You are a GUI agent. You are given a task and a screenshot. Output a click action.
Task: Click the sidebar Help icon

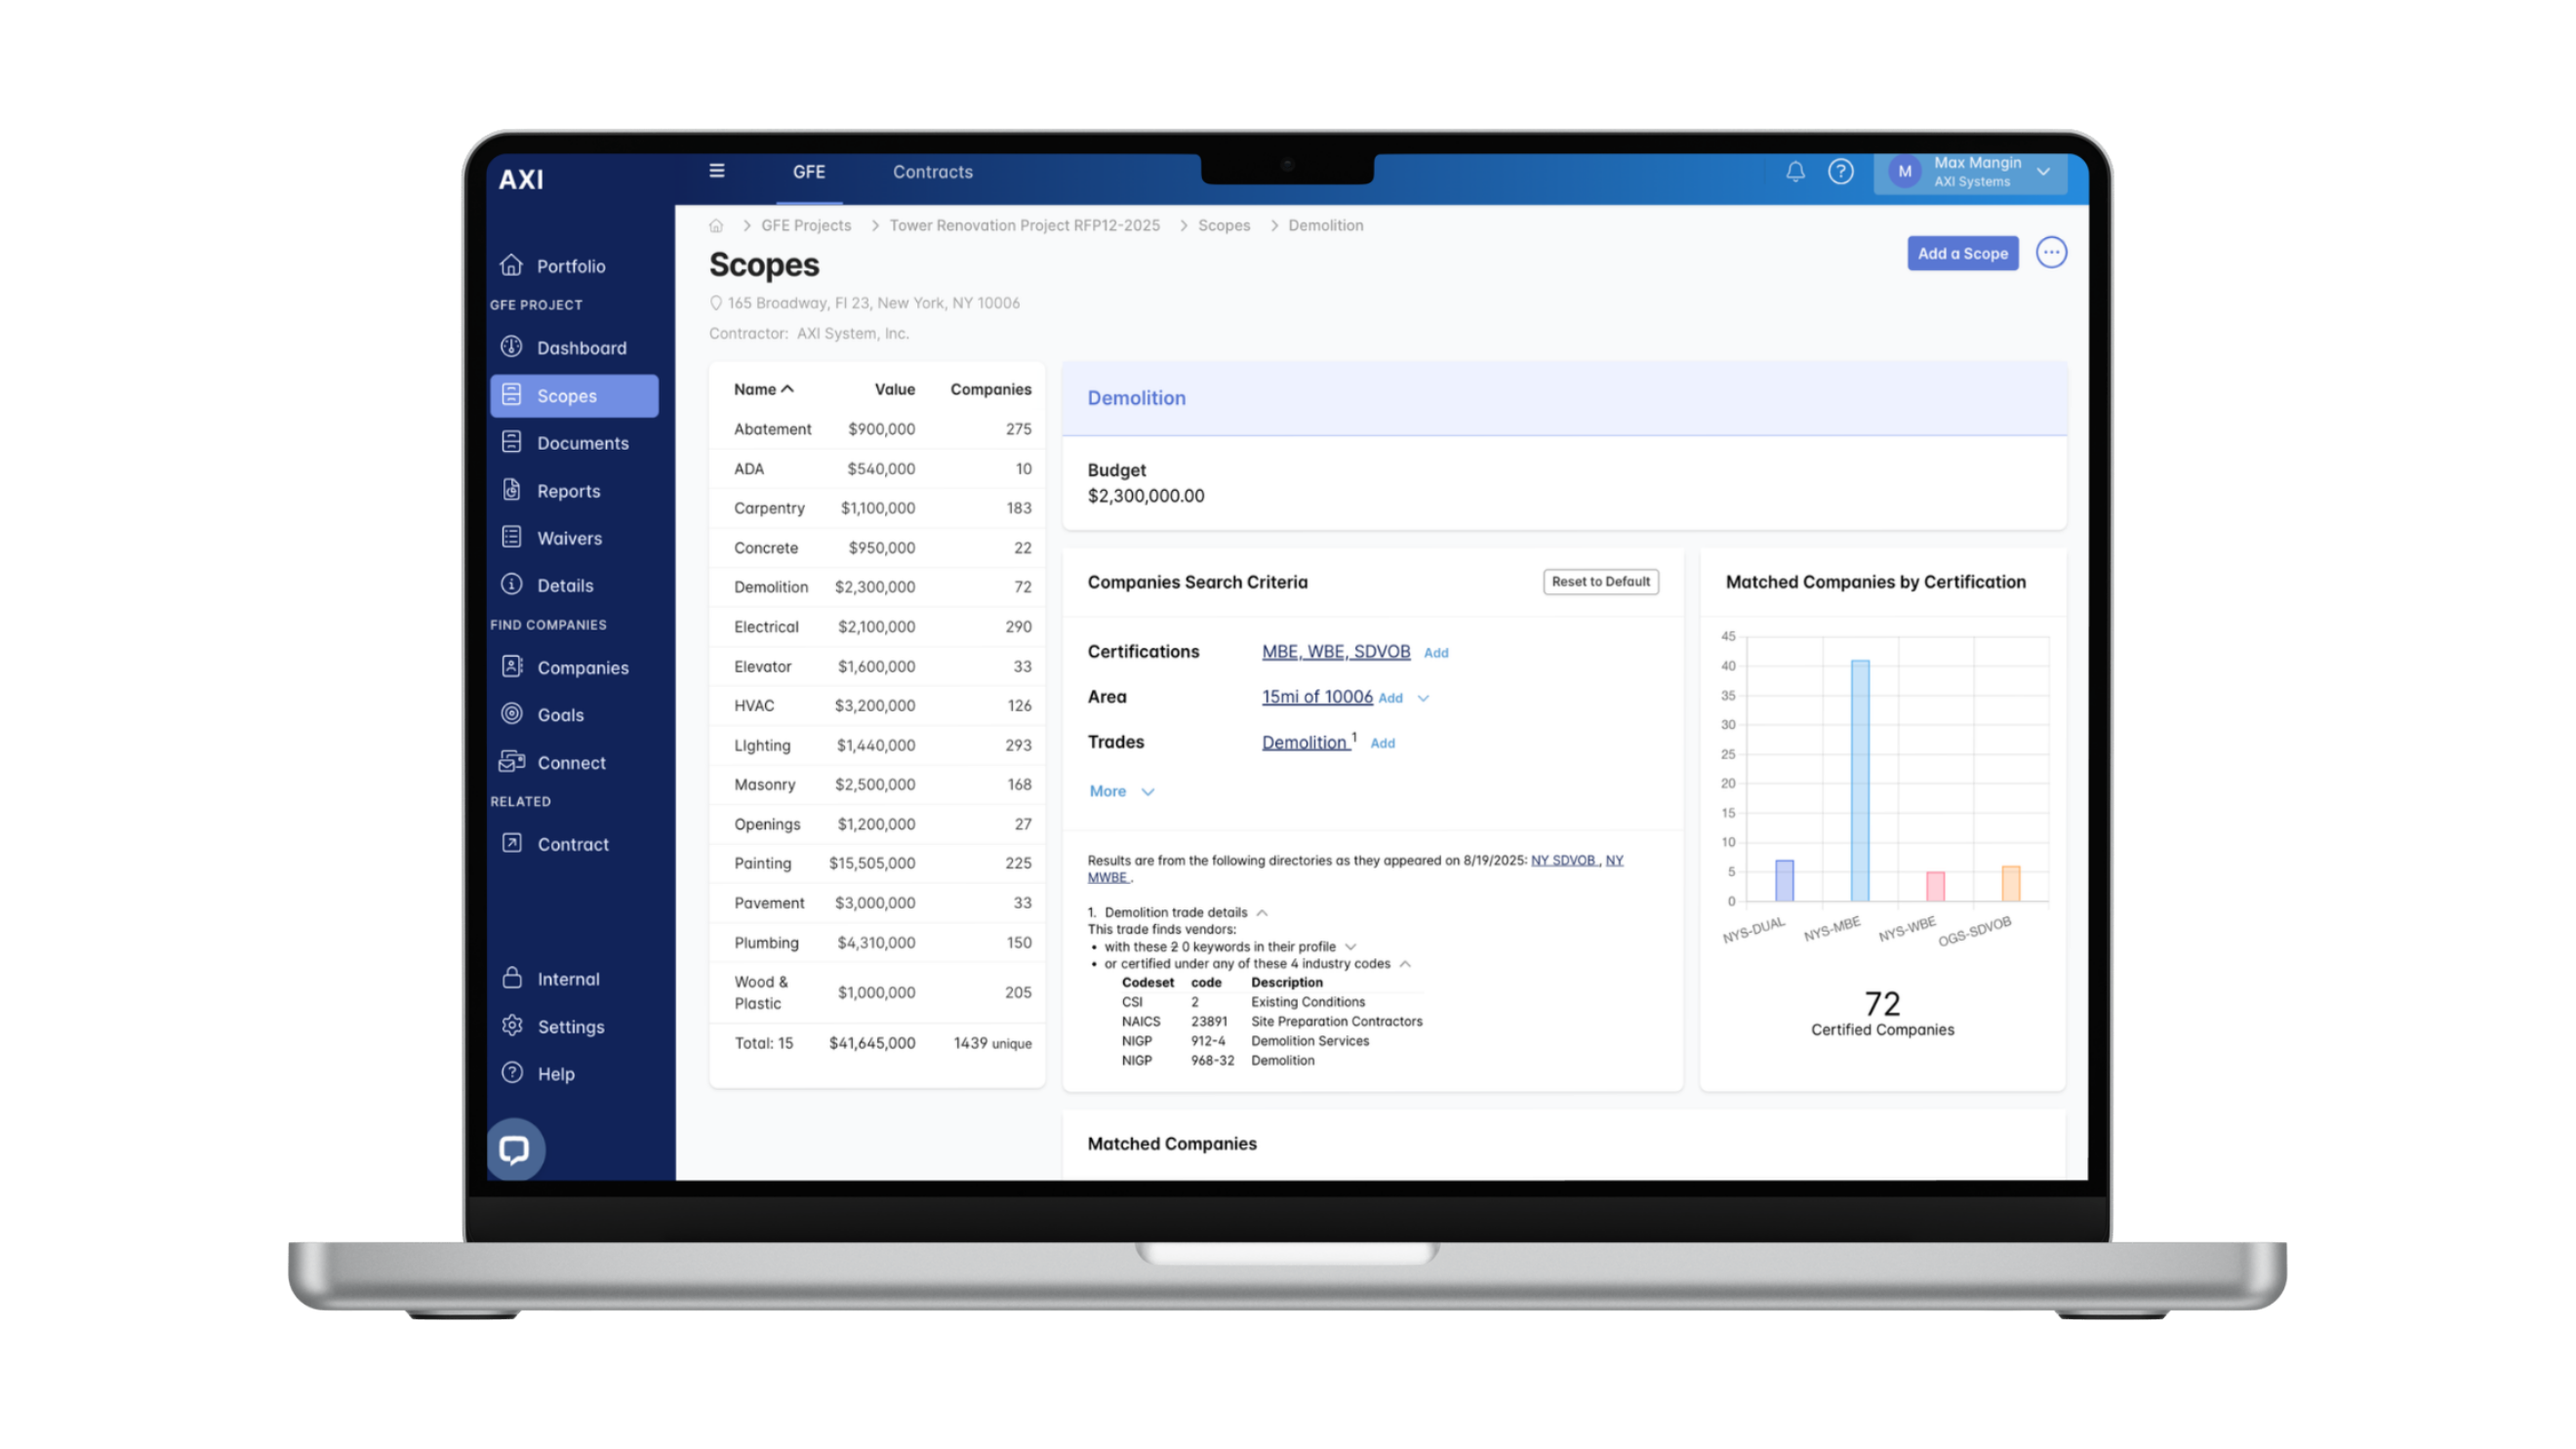pos(512,1073)
